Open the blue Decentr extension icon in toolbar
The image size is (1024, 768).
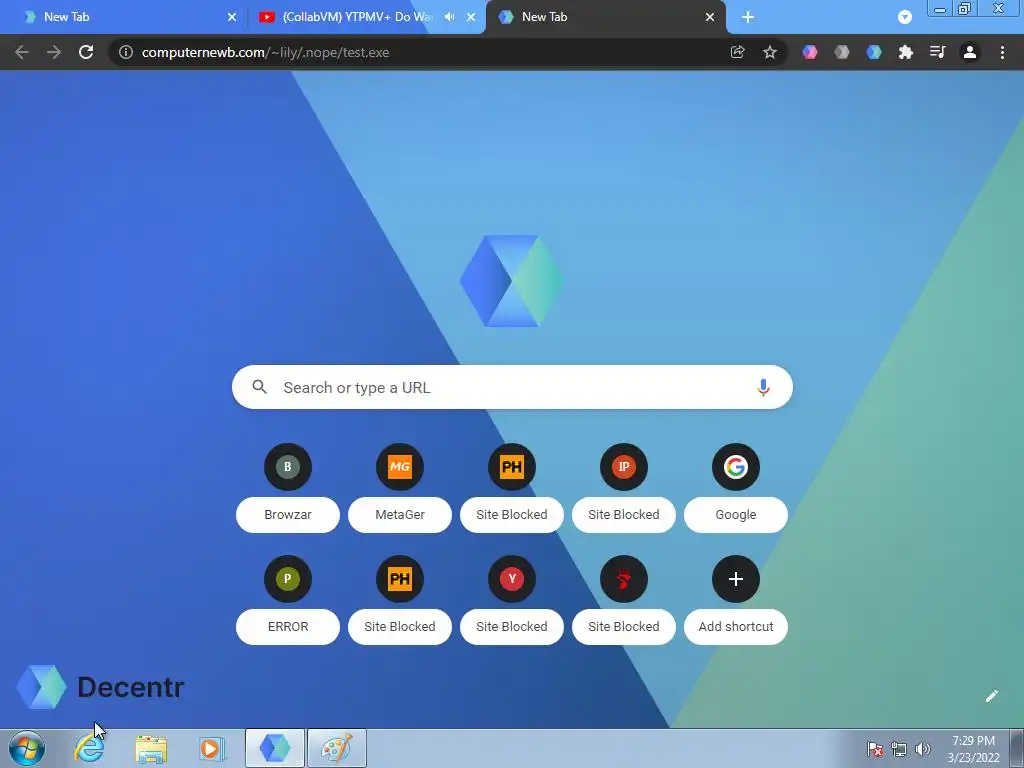(x=874, y=52)
